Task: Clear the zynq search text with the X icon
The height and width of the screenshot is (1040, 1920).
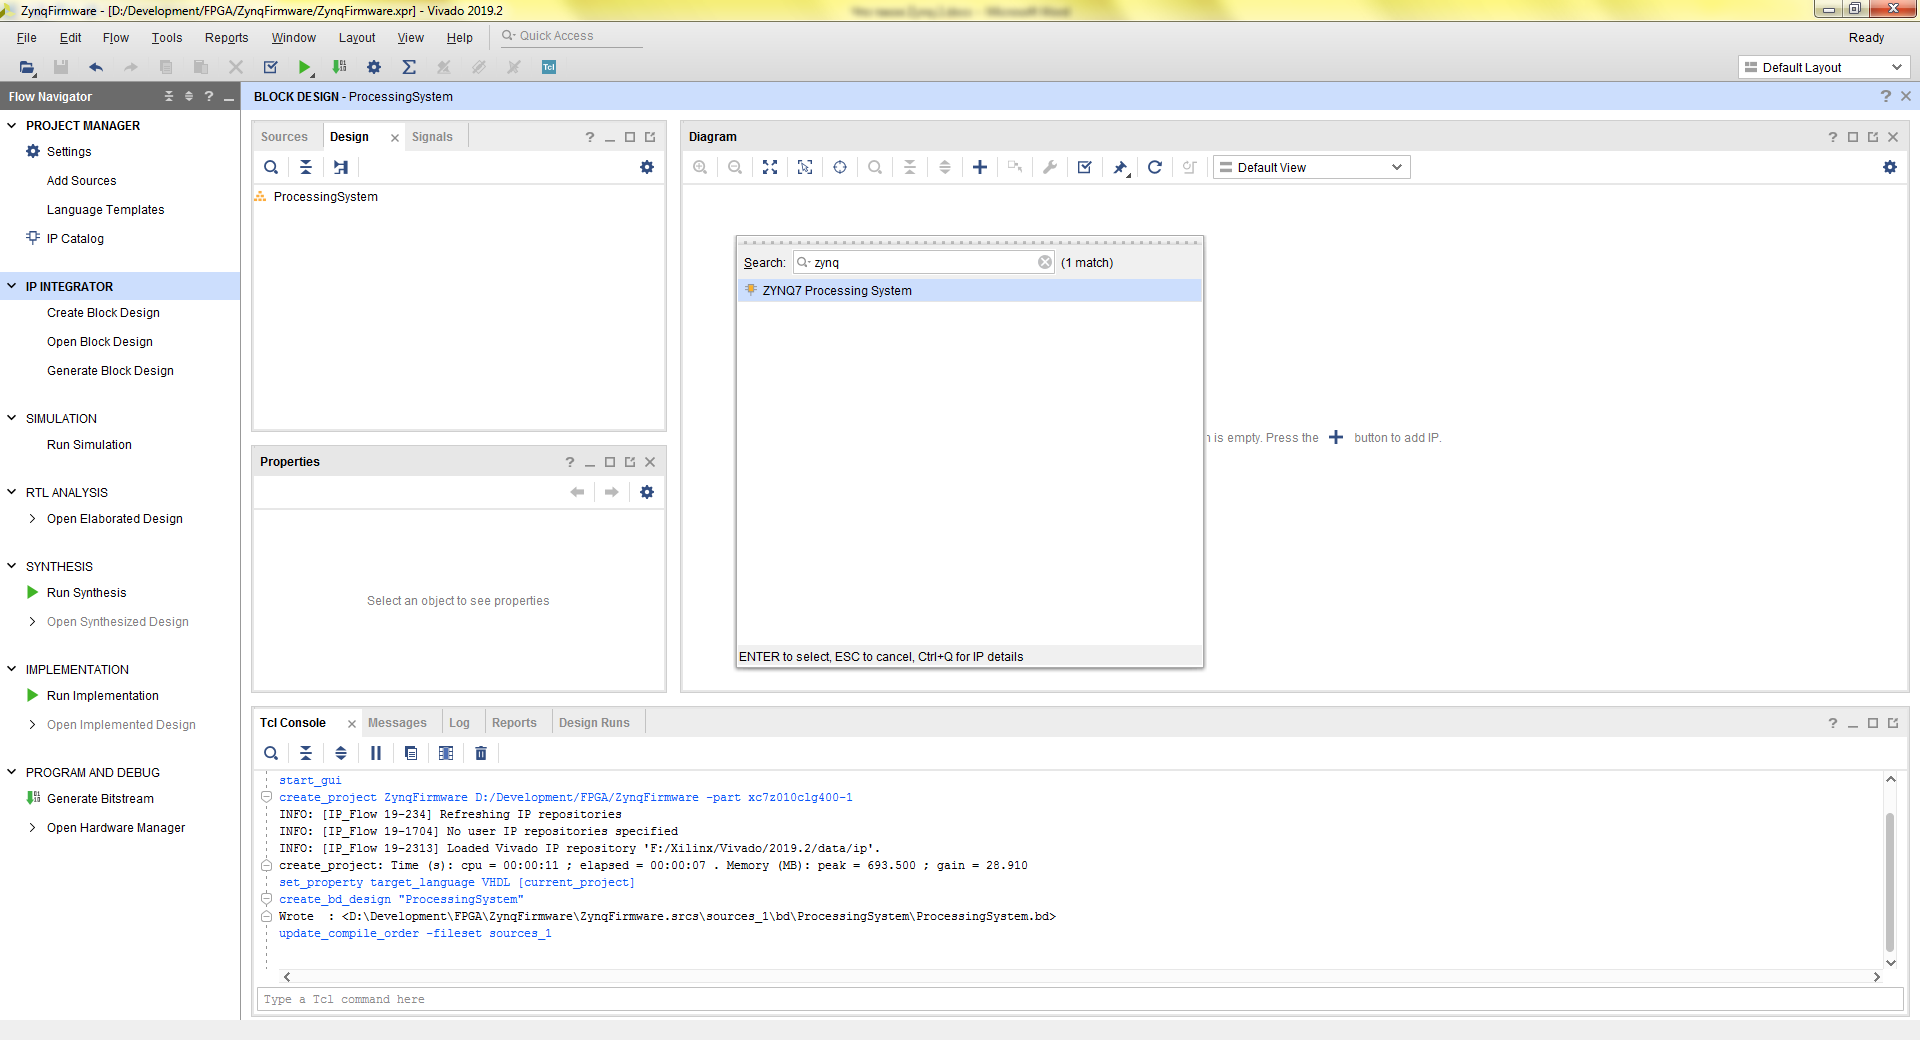Action: pos(1045,262)
